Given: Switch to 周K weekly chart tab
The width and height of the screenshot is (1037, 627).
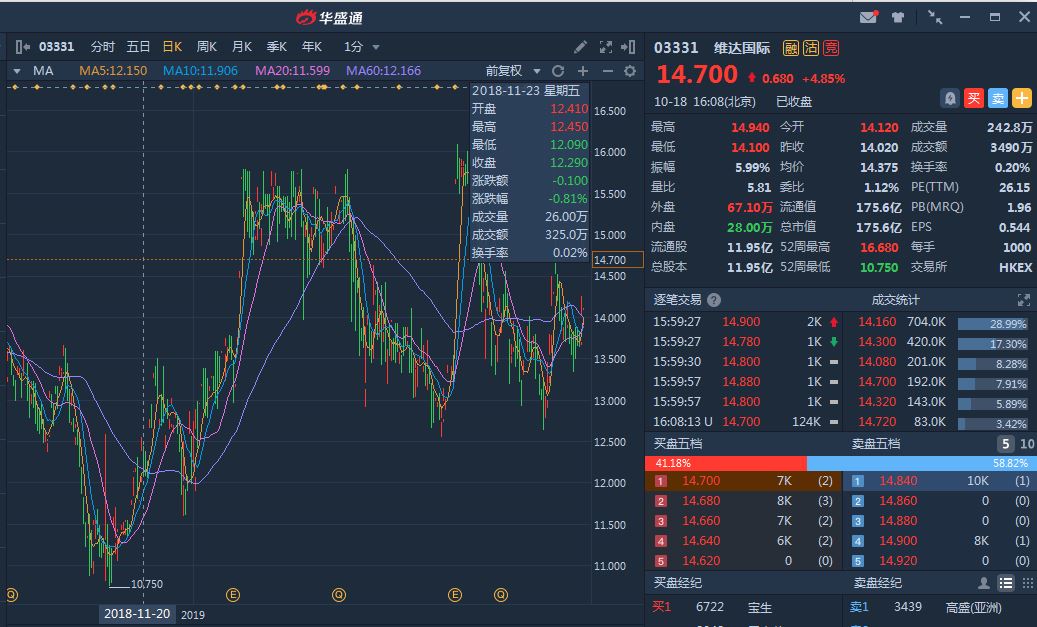Looking at the screenshot, I should [x=207, y=47].
